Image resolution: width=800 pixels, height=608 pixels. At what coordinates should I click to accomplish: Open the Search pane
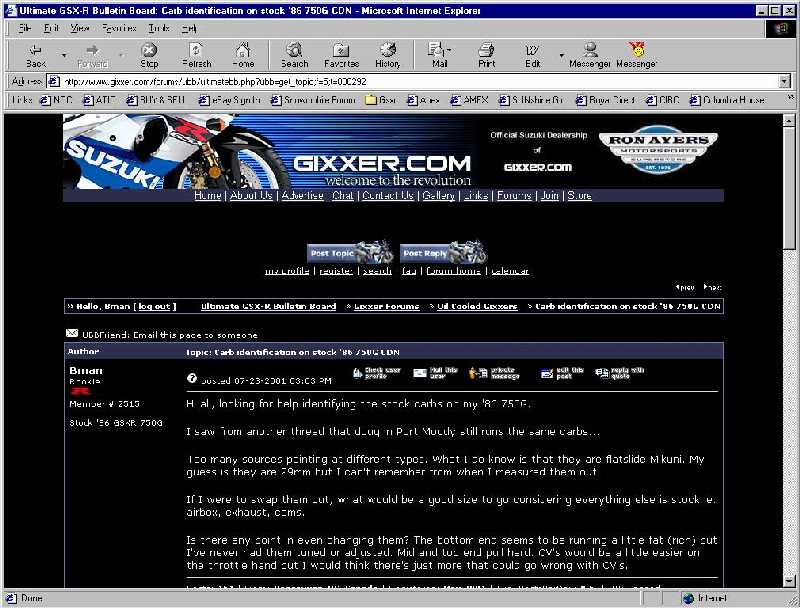pyautogui.click(x=294, y=56)
